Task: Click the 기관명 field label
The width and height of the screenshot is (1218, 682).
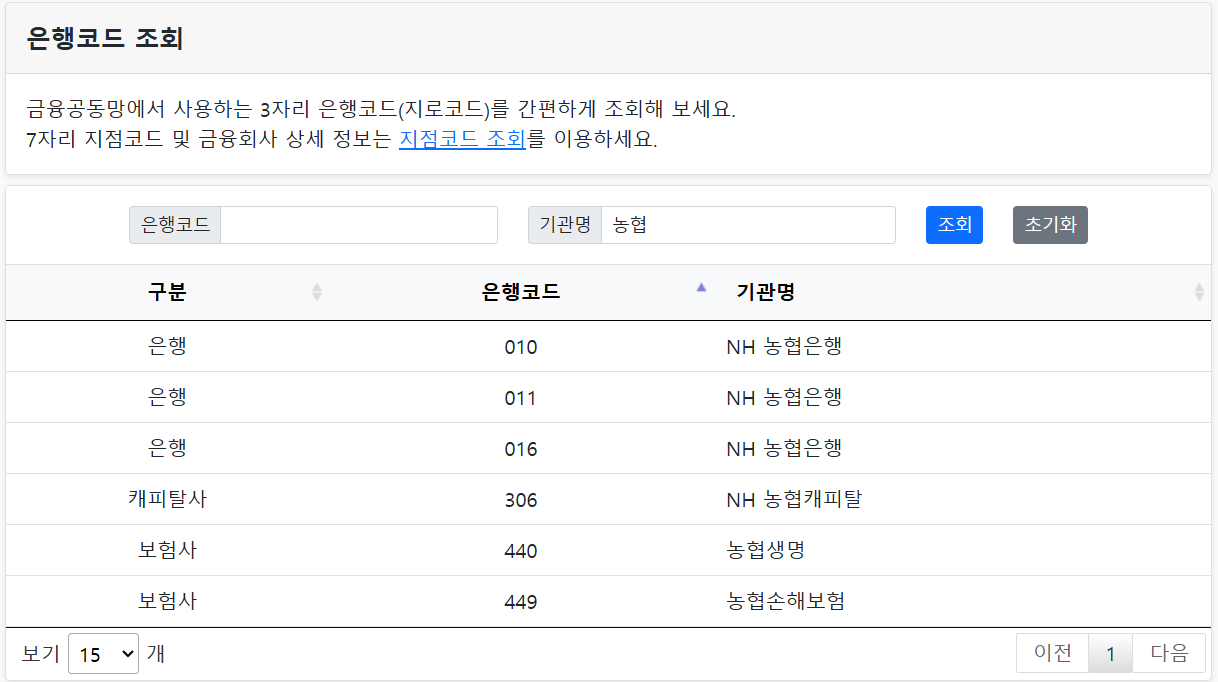Action: [565, 225]
